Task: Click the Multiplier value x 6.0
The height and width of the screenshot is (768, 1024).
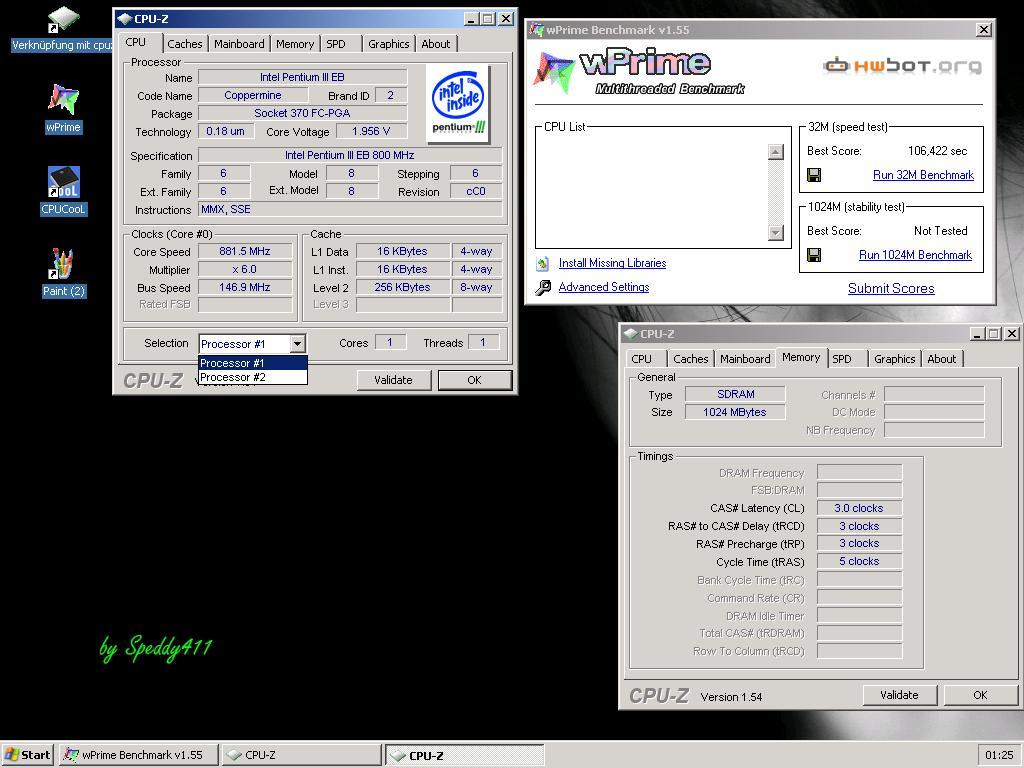Action: tap(245, 269)
